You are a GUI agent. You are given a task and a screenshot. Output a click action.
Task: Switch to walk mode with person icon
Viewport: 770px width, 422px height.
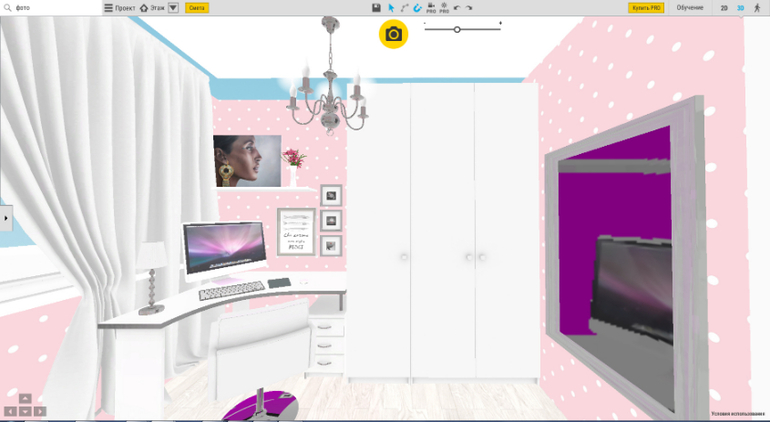pos(757,8)
